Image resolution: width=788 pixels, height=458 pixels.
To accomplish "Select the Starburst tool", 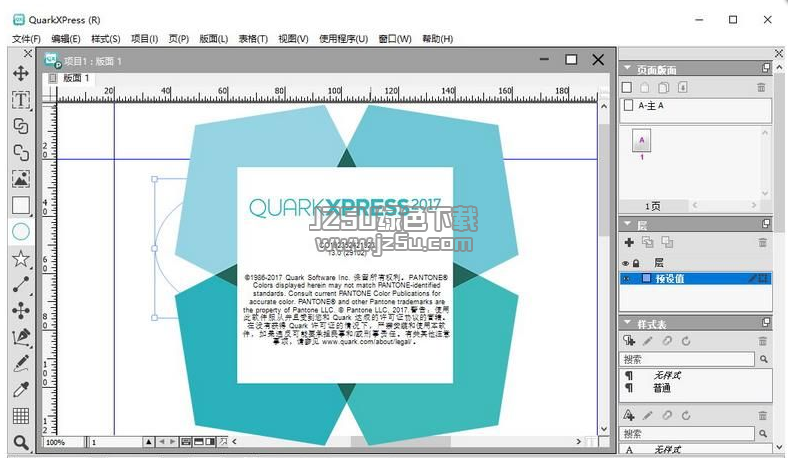I will [21, 258].
